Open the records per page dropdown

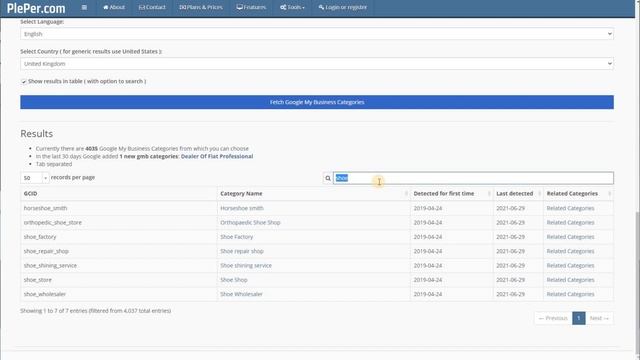pos(35,178)
